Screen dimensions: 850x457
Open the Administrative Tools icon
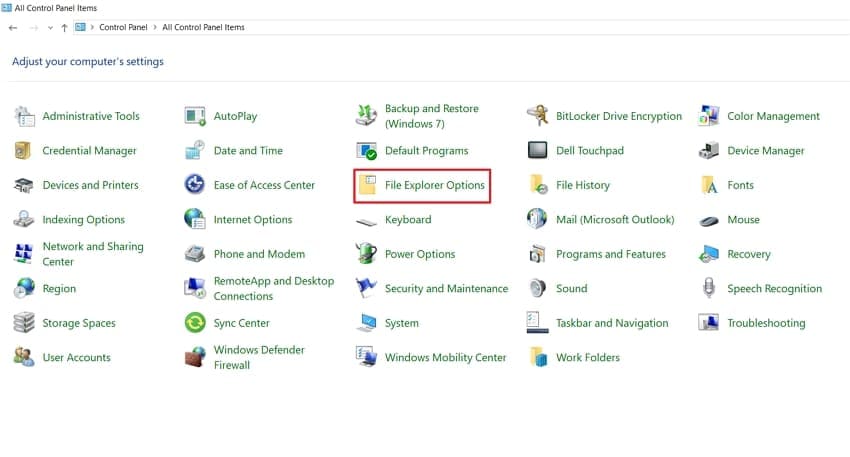pos(24,116)
